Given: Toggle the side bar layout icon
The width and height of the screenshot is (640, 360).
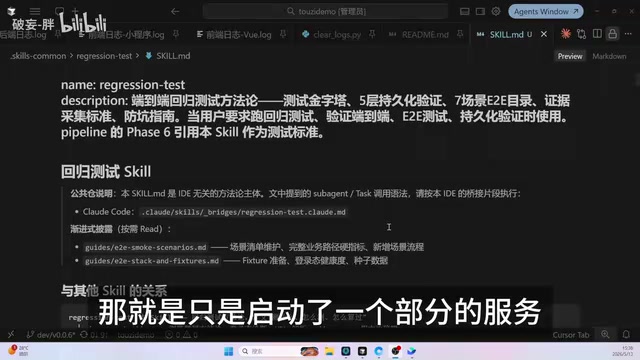Looking at the screenshot, I should coord(480,11).
